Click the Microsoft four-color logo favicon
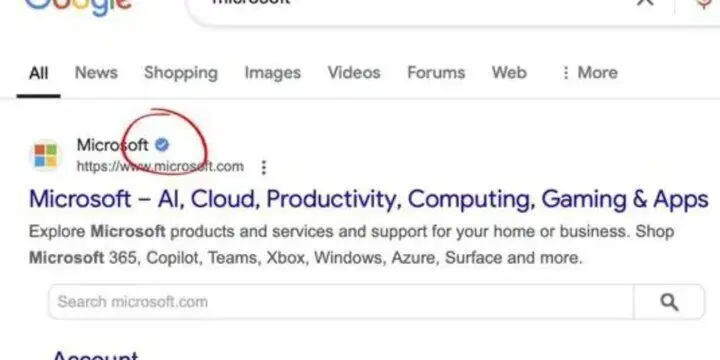The image size is (720, 360). click(x=45, y=156)
